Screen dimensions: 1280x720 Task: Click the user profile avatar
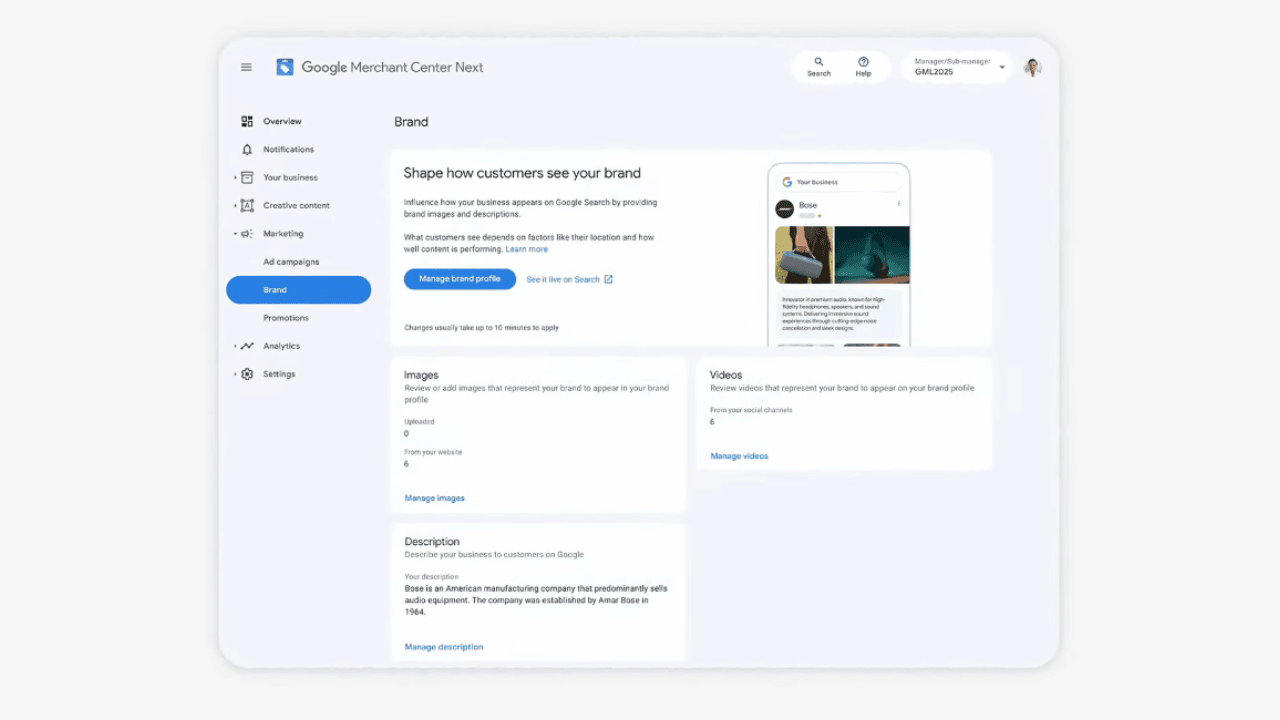(x=1033, y=67)
